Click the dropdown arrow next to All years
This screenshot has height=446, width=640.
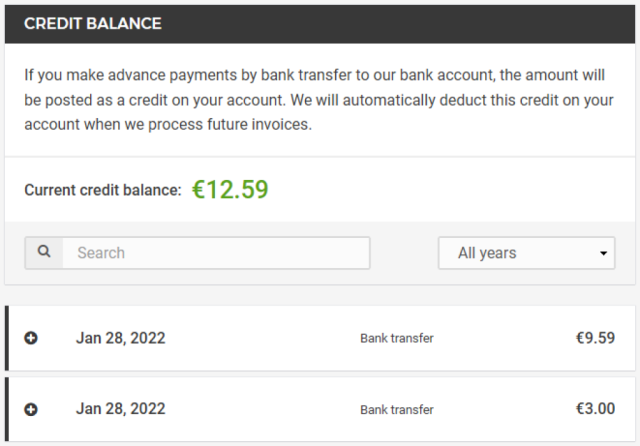point(603,253)
